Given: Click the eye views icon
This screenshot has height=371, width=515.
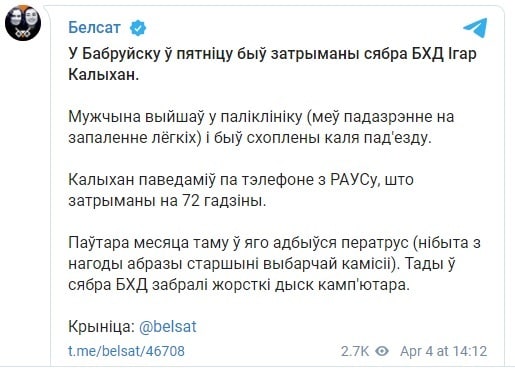Looking at the screenshot, I should point(382,351).
